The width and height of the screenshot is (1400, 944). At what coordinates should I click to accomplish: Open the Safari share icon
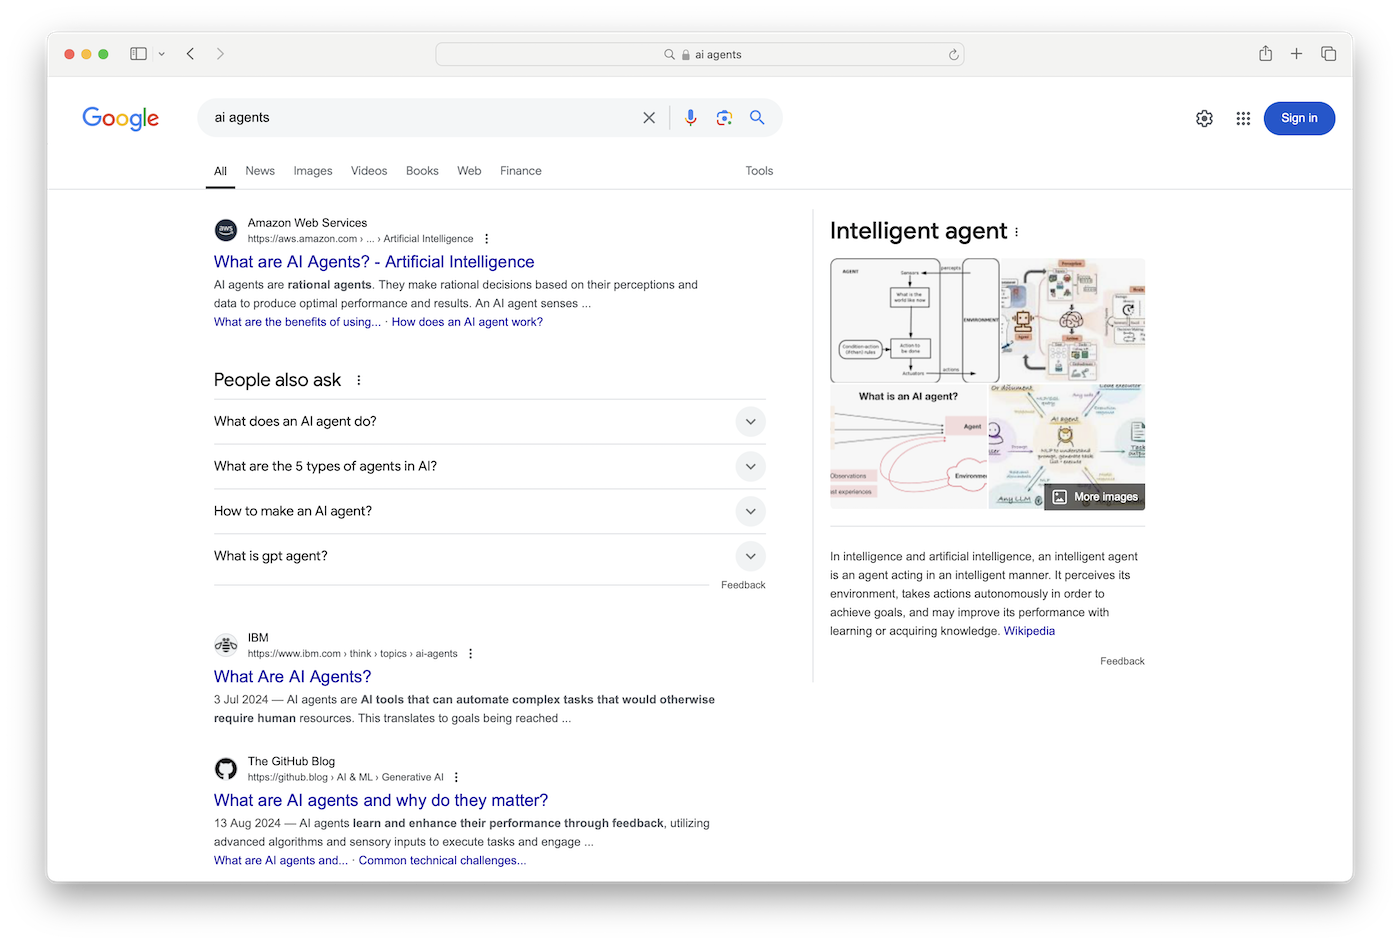click(x=1265, y=54)
